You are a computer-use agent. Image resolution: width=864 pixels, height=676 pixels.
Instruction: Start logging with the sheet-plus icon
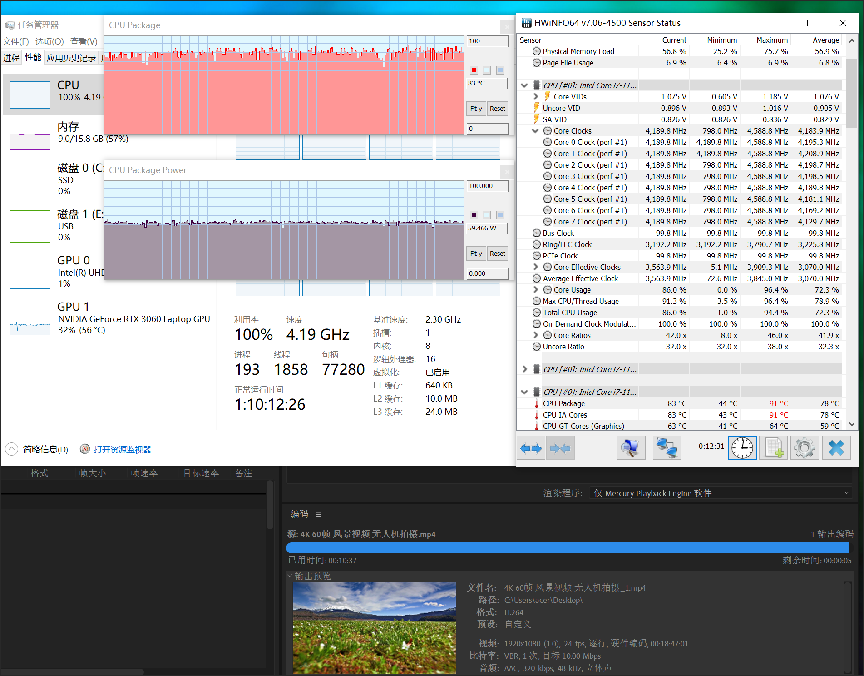pos(773,448)
